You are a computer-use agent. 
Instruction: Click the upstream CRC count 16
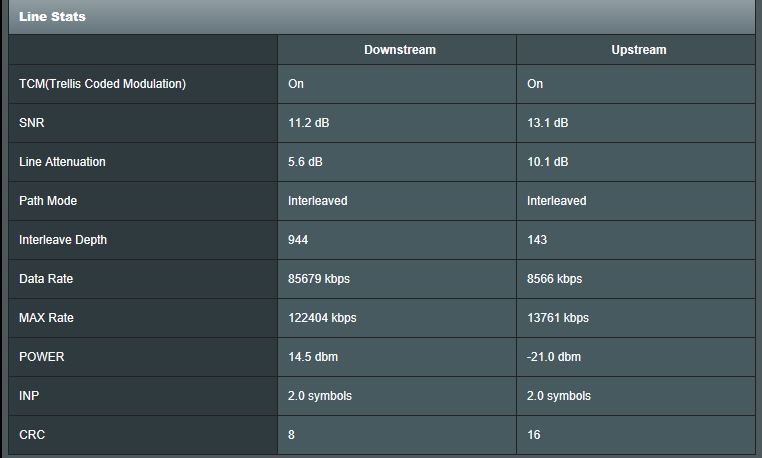[x=534, y=435]
